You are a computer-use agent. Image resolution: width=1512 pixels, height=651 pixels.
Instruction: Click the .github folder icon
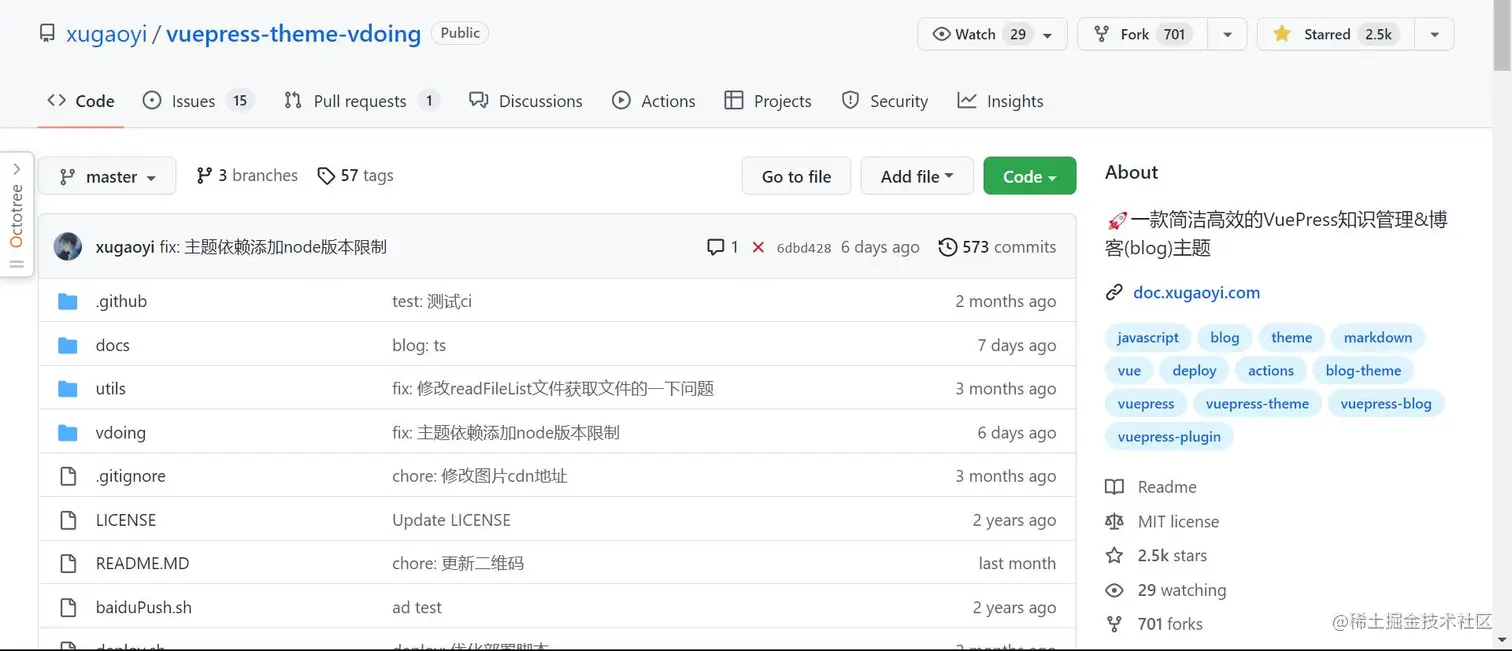pyautogui.click(x=67, y=301)
